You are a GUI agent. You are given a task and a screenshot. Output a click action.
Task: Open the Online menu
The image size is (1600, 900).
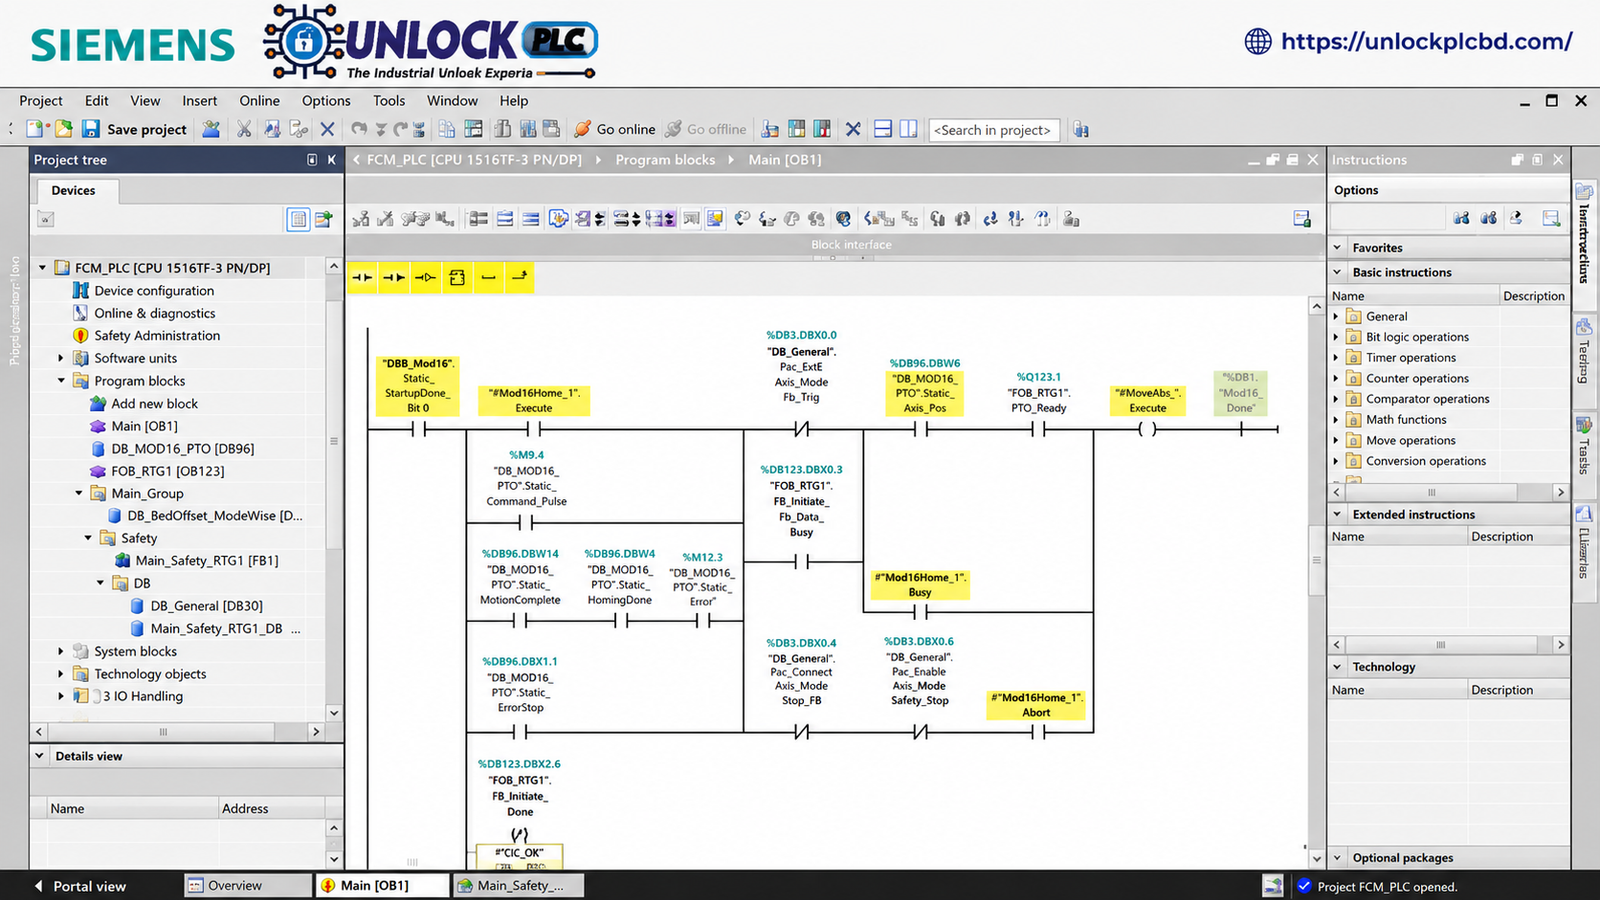tap(260, 101)
